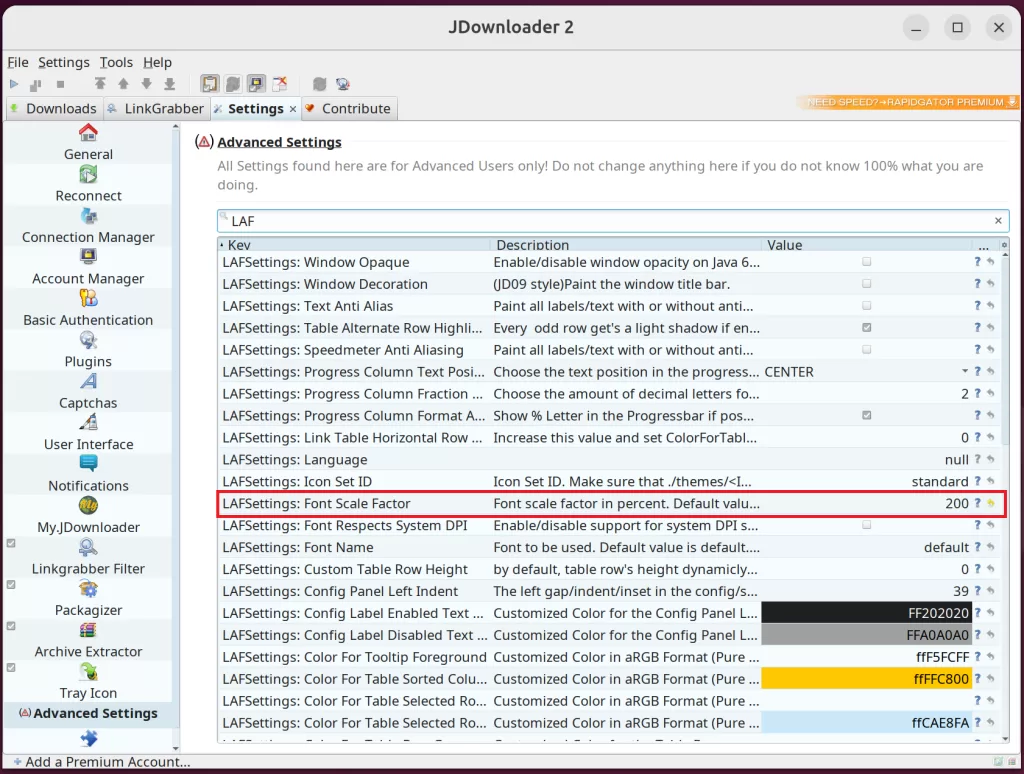The image size is (1024, 774).
Task: Reset Font Scale Factor with its reset icon
Action: coord(990,504)
